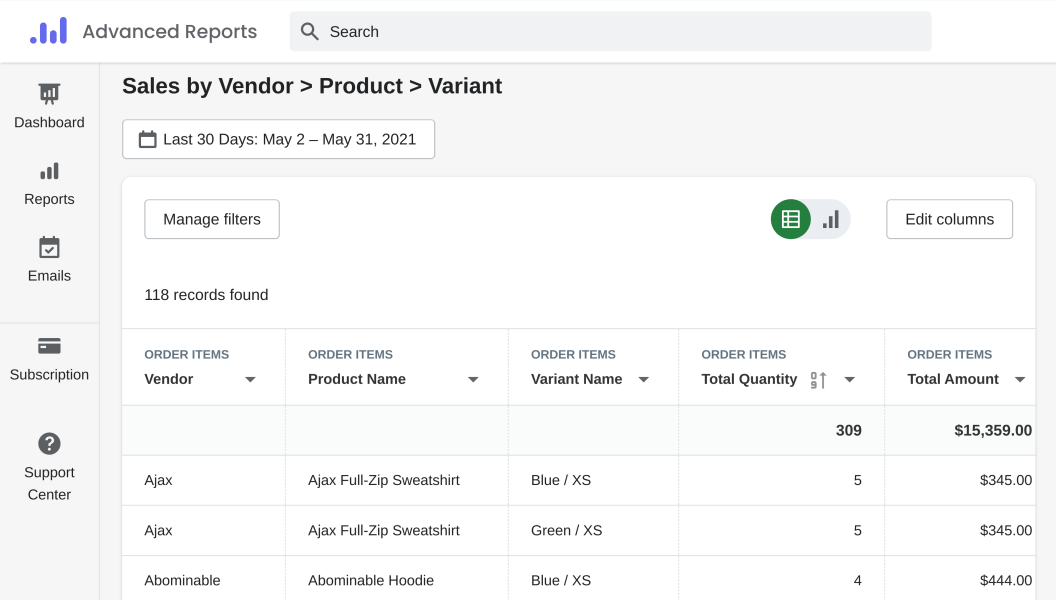Viewport: 1056px width, 600px height.
Task: Click Ajax vendor in Green / XS row
Action: (158, 531)
